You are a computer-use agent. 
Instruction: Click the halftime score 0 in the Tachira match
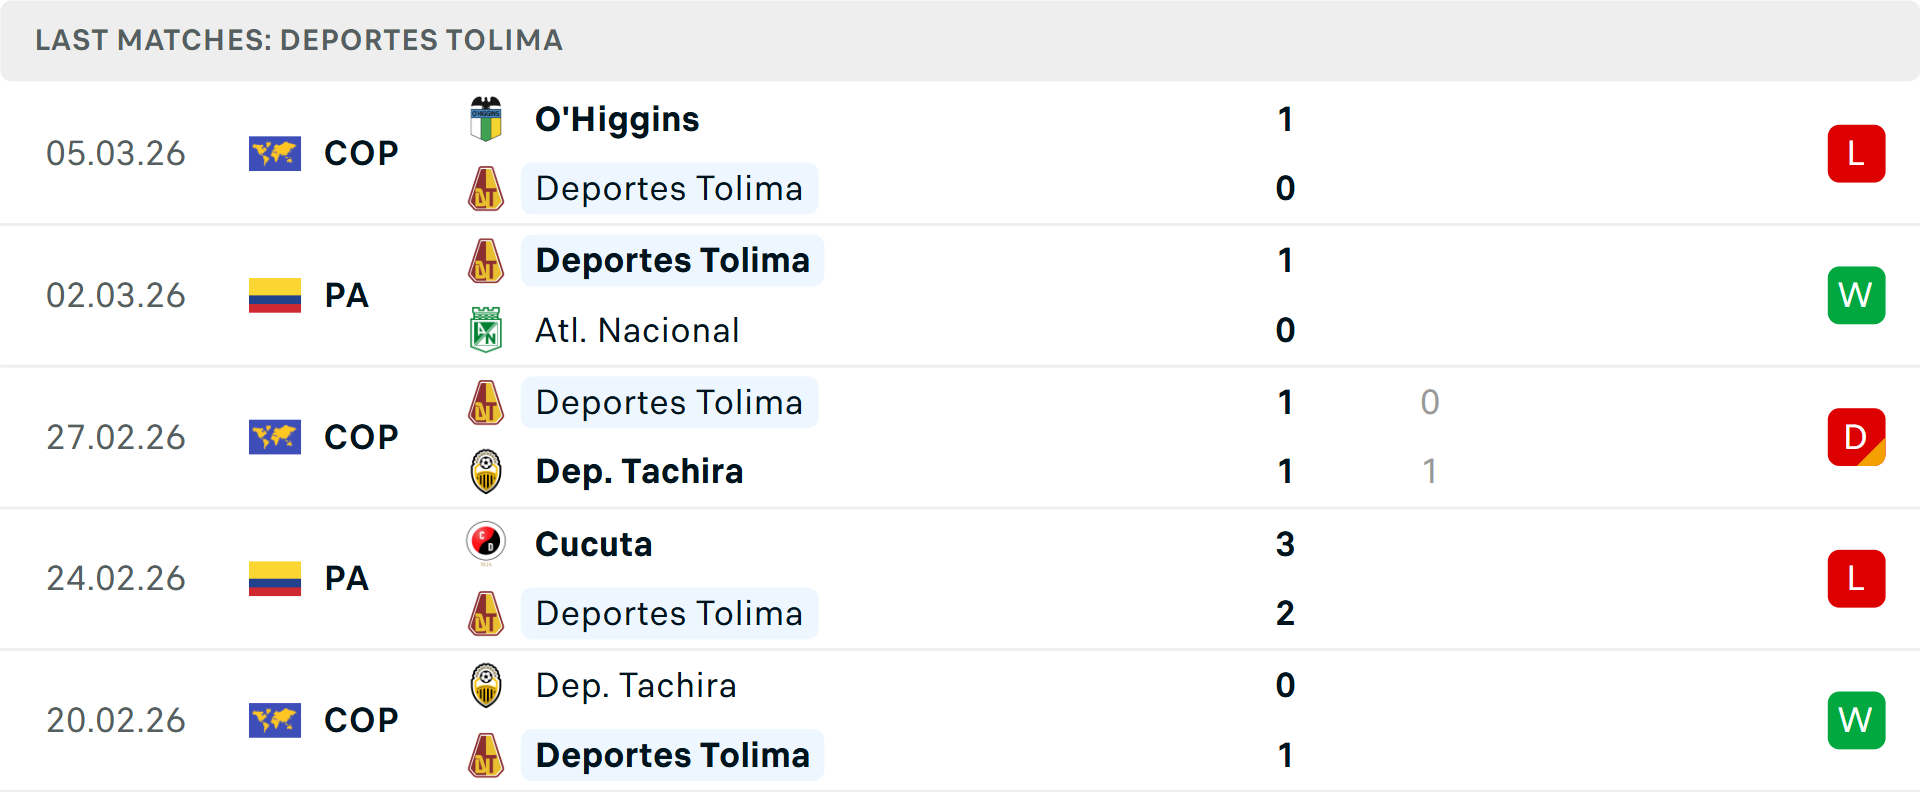[x=1429, y=403]
